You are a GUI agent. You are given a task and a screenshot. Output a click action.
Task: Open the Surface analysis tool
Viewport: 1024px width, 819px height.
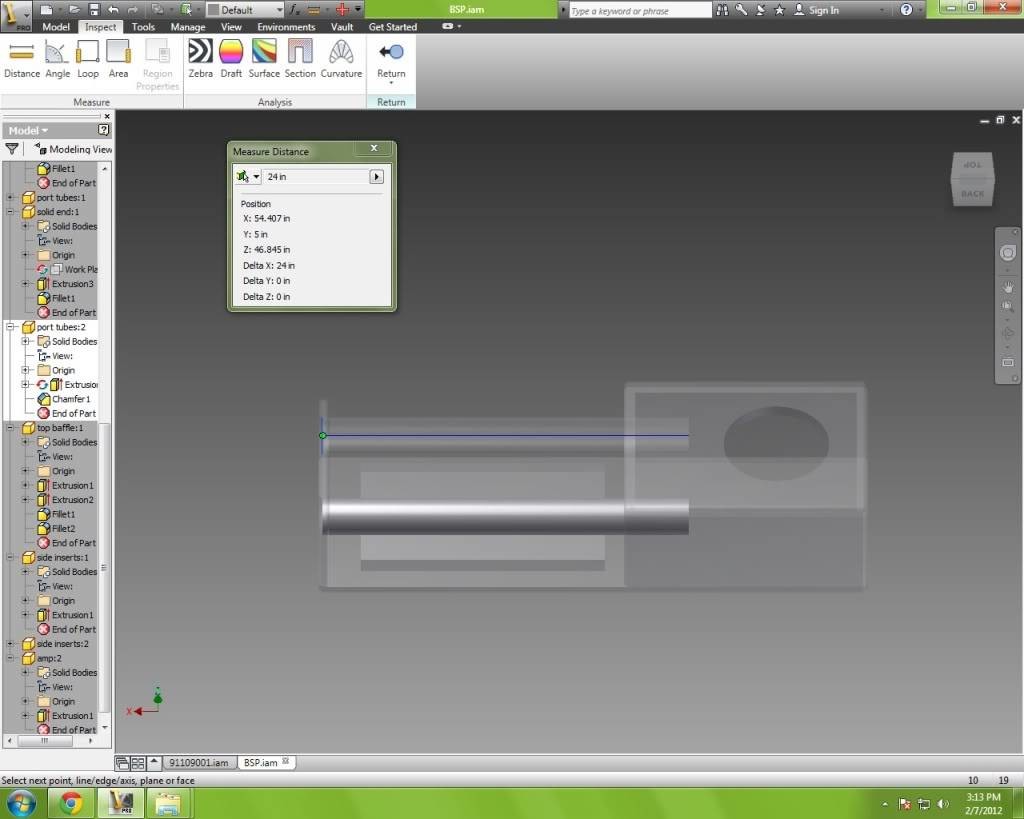tap(264, 59)
